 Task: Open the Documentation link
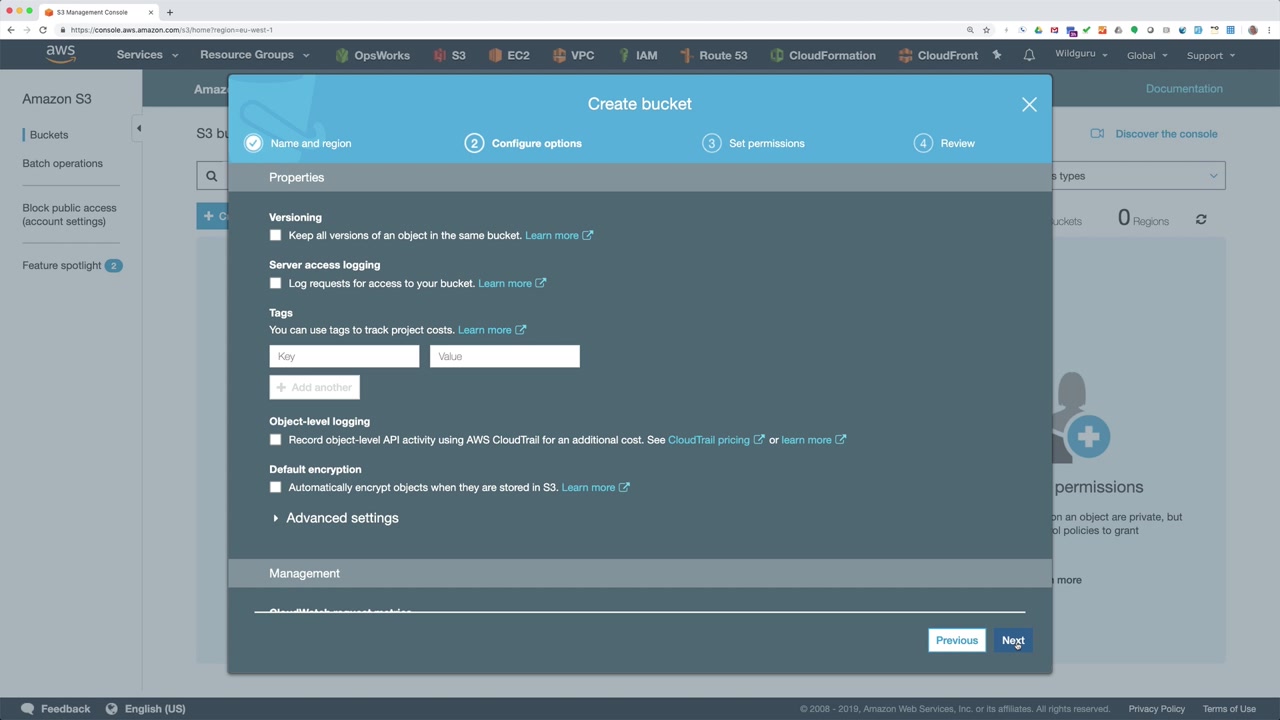[1184, 88]
